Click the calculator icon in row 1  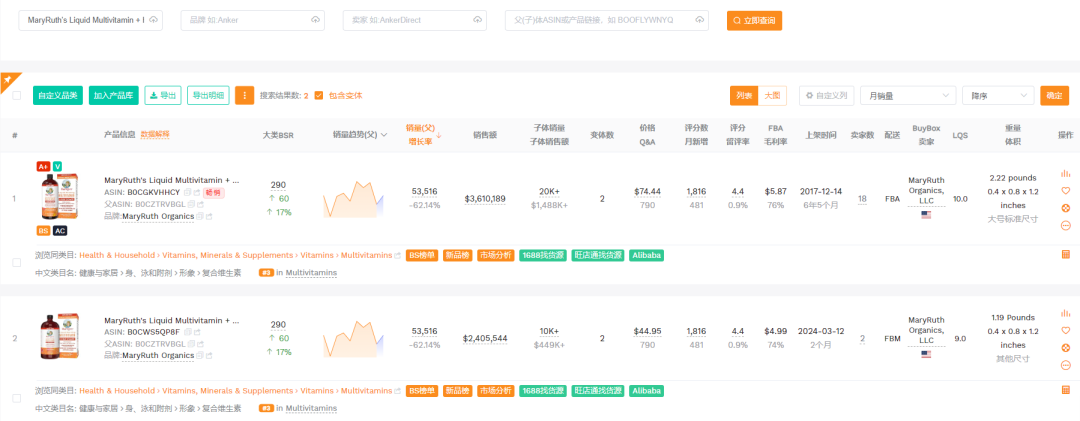1065,254
